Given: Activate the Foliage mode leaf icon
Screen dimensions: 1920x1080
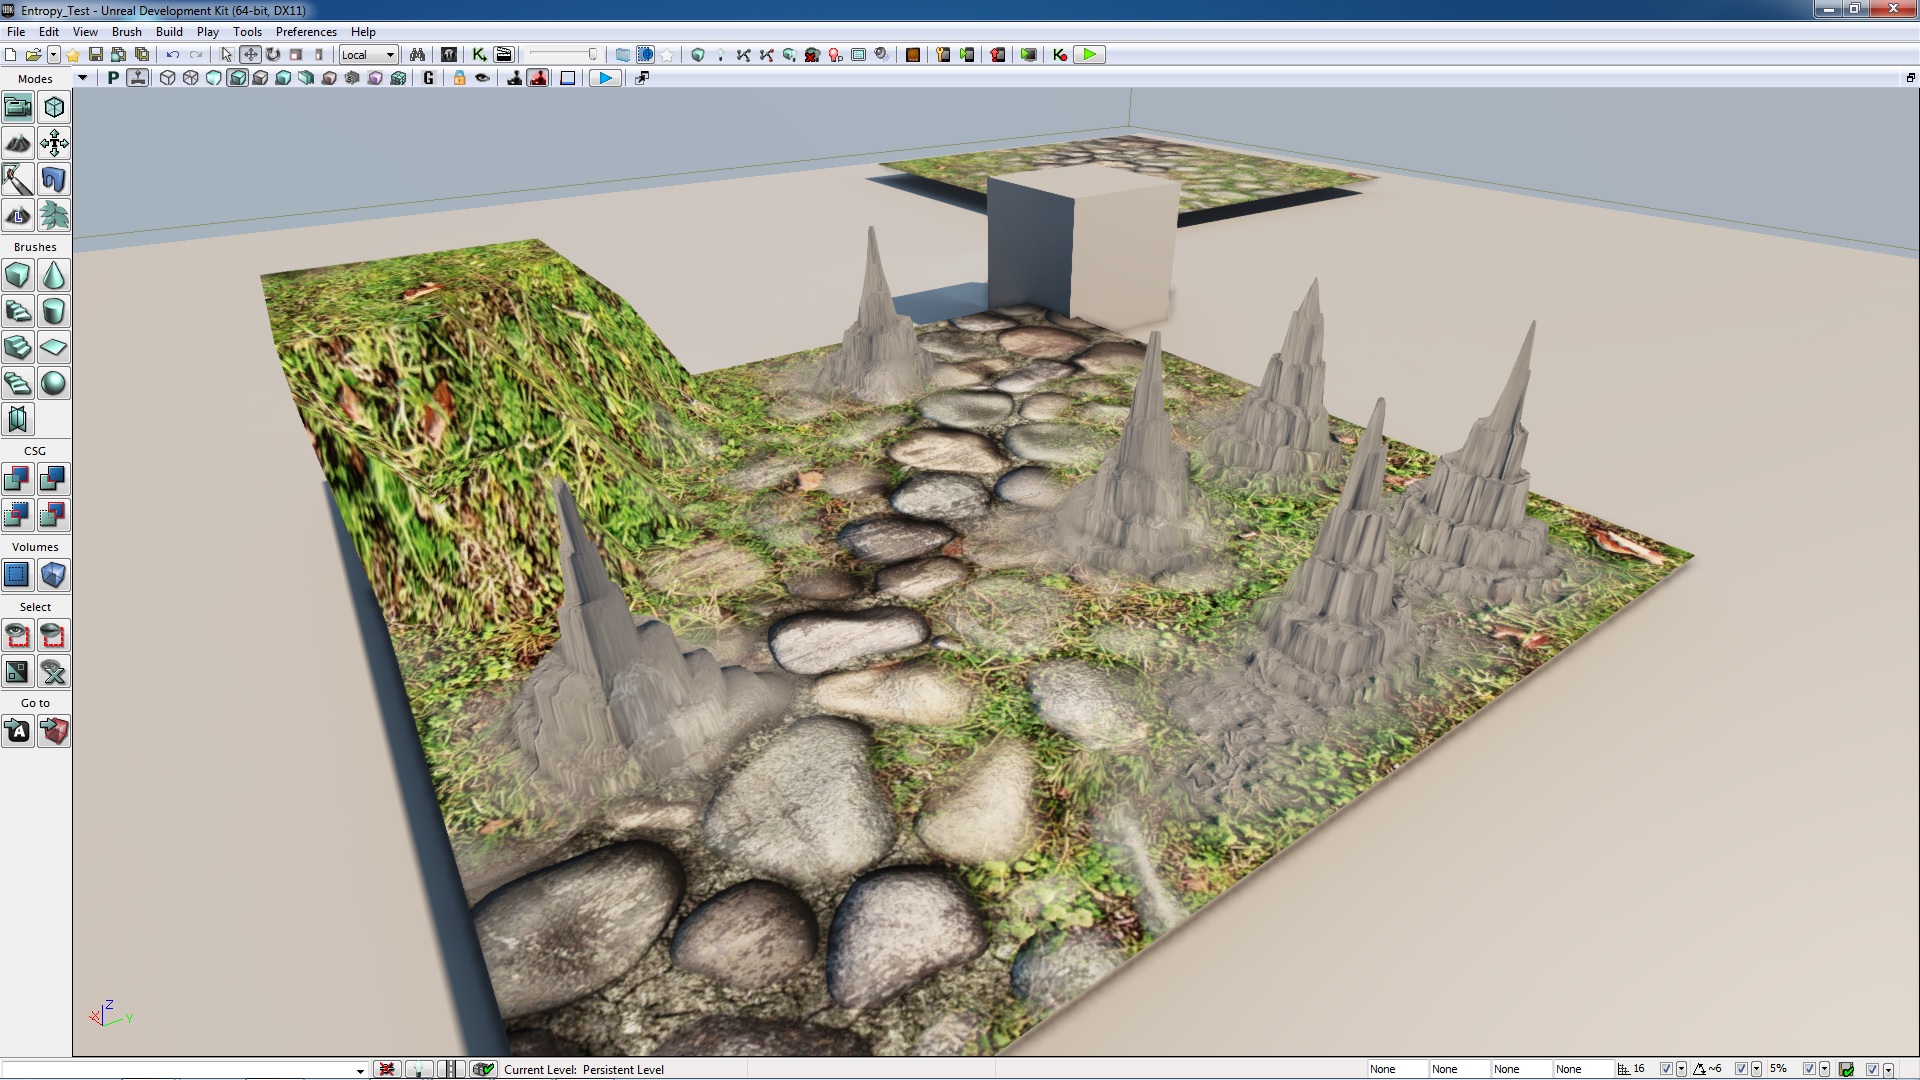Looking at the screenshot, I should pyautogui.click(x=54, y=216).
